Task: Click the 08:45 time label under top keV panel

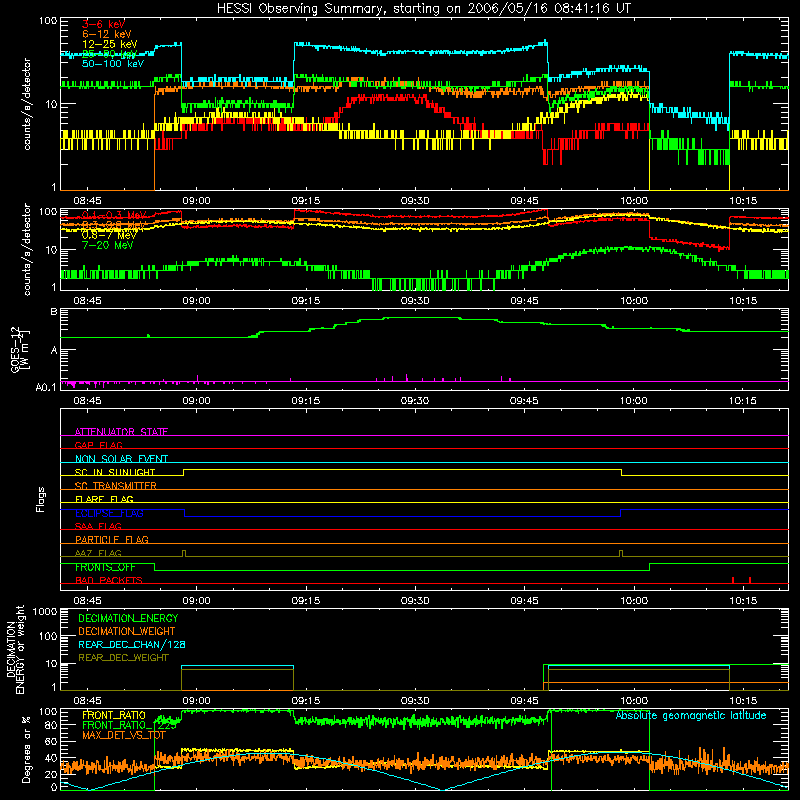Action: (x=87, y=201)
